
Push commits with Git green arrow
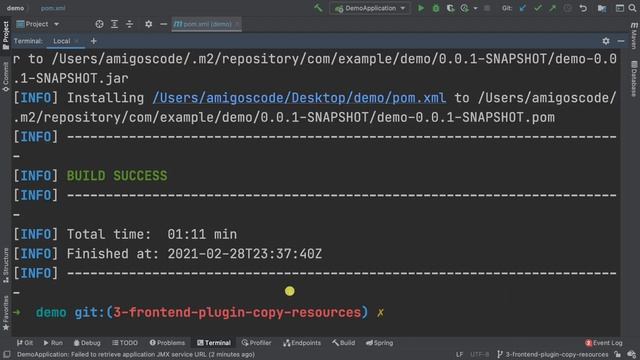click(x=552, y=8)
